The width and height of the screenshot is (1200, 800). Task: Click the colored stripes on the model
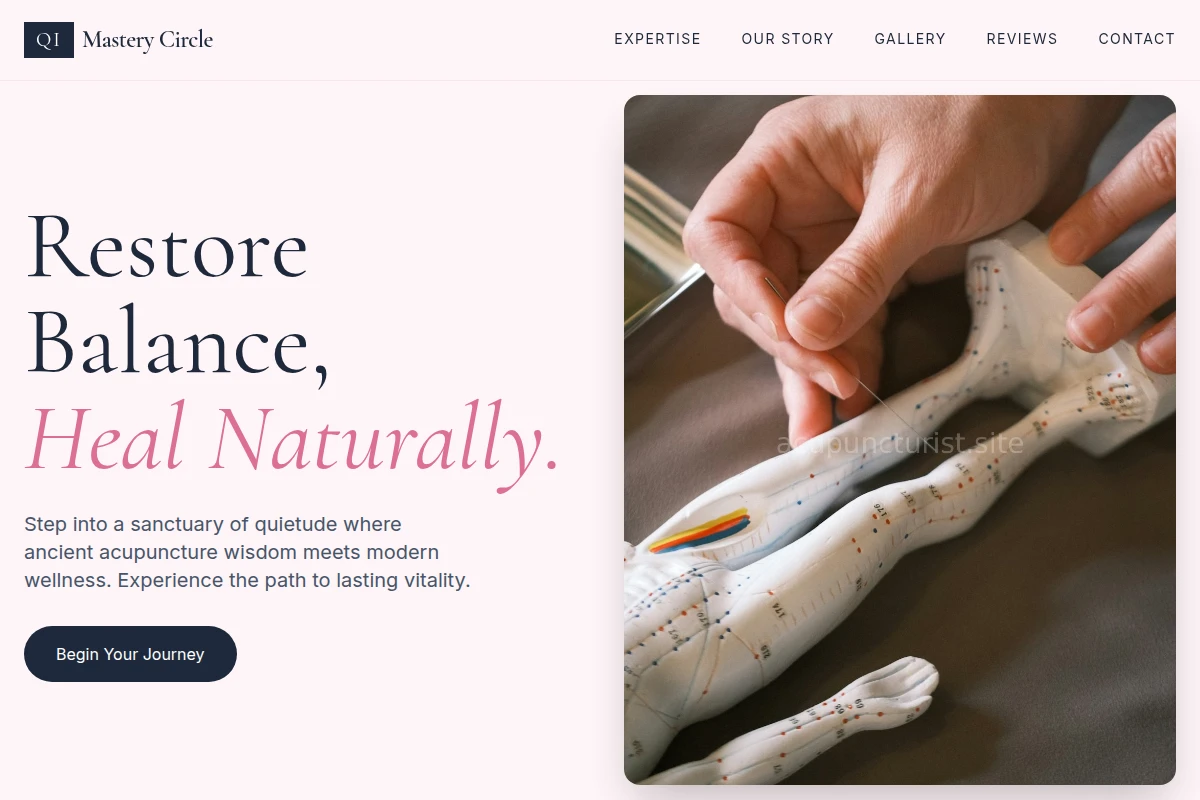point(700,531)
